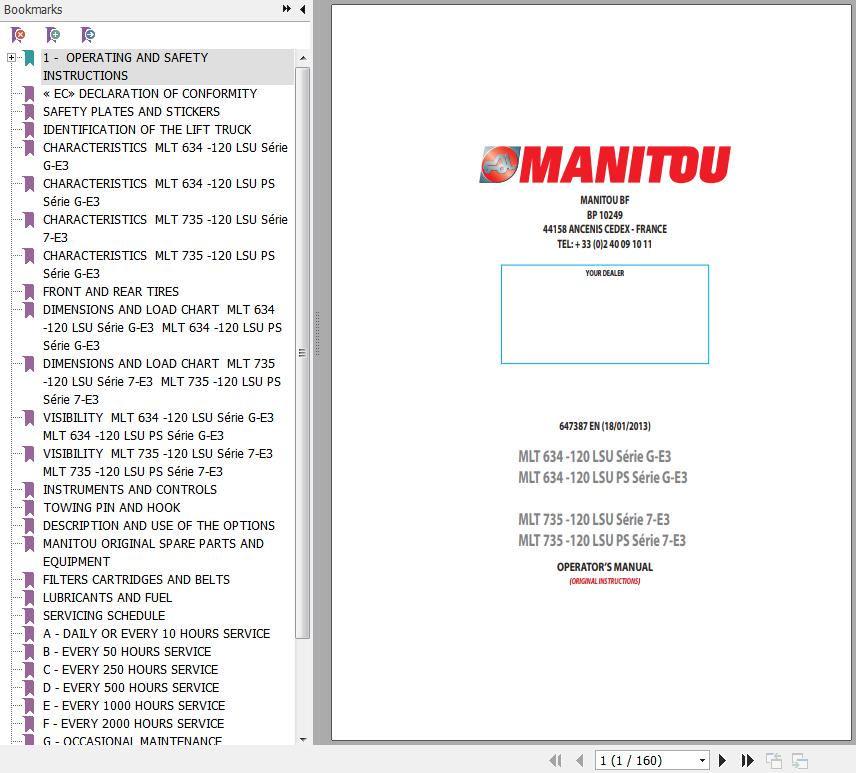This screenshot has width=856, height=773.
Task: Select FRONT AND REAR TIRES bookmark
Action: (111, 292)
